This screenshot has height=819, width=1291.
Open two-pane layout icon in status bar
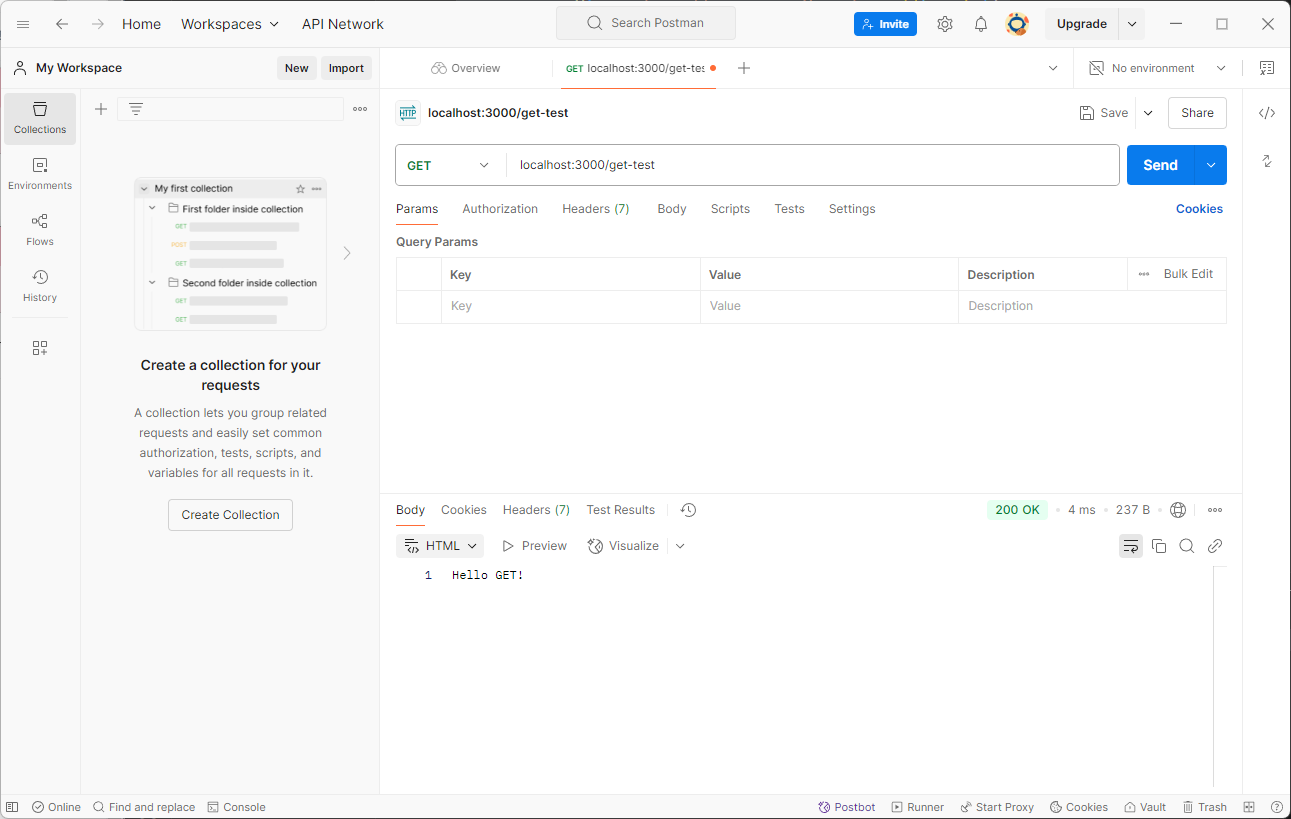pos(1249,807)
